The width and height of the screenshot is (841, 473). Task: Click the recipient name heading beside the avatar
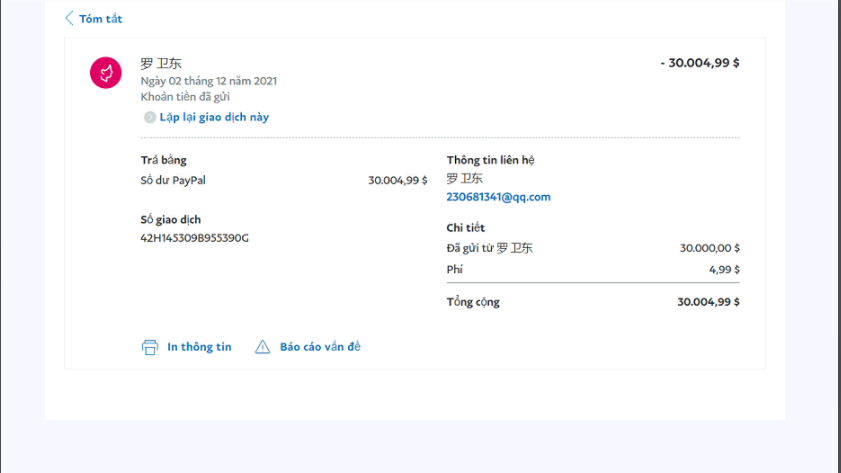point(161,64)
